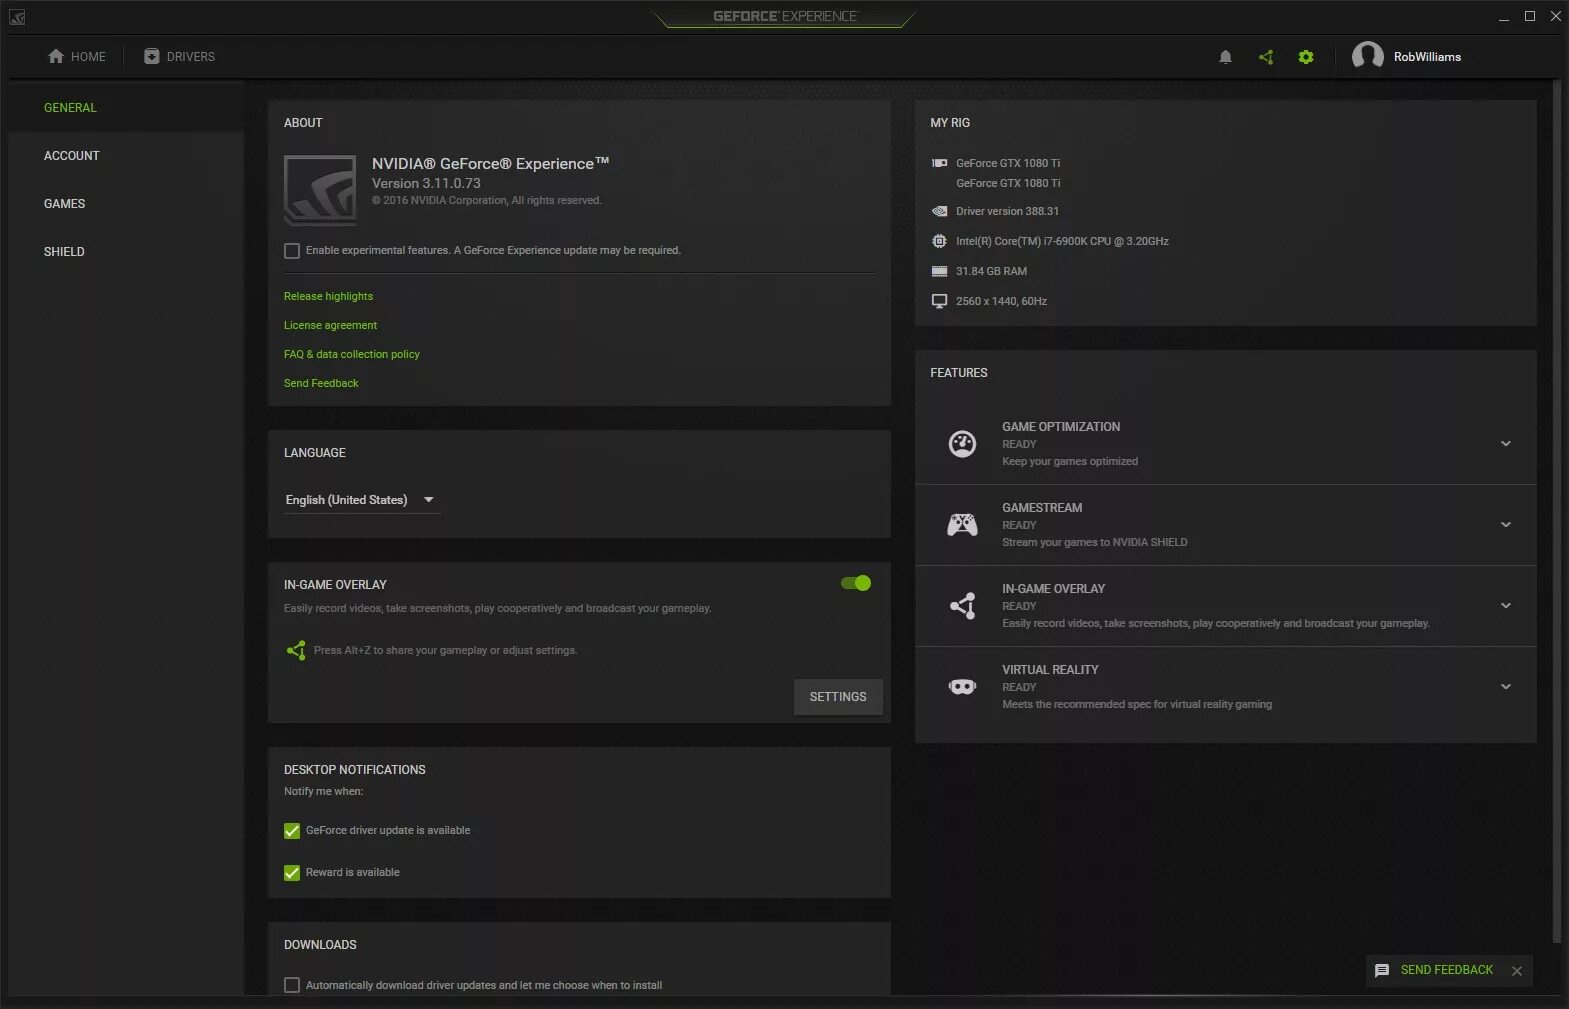Click the In-Game Overlay share icon in Features

click(962, 605)
